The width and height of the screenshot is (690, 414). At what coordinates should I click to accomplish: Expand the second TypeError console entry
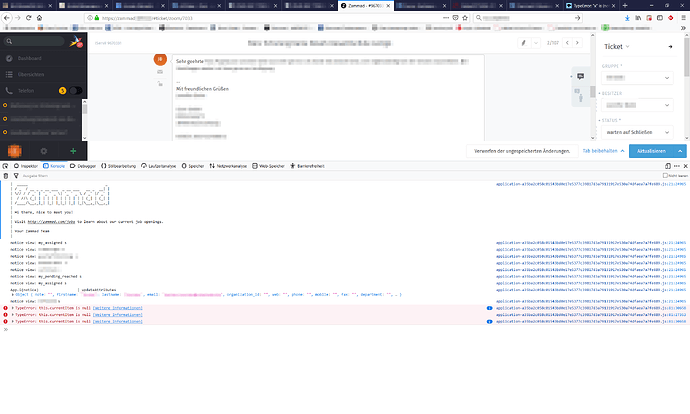12,315
